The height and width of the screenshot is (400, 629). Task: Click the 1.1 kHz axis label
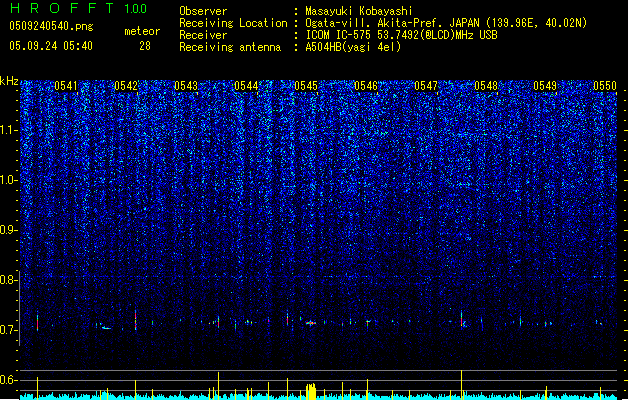[9, 130]
